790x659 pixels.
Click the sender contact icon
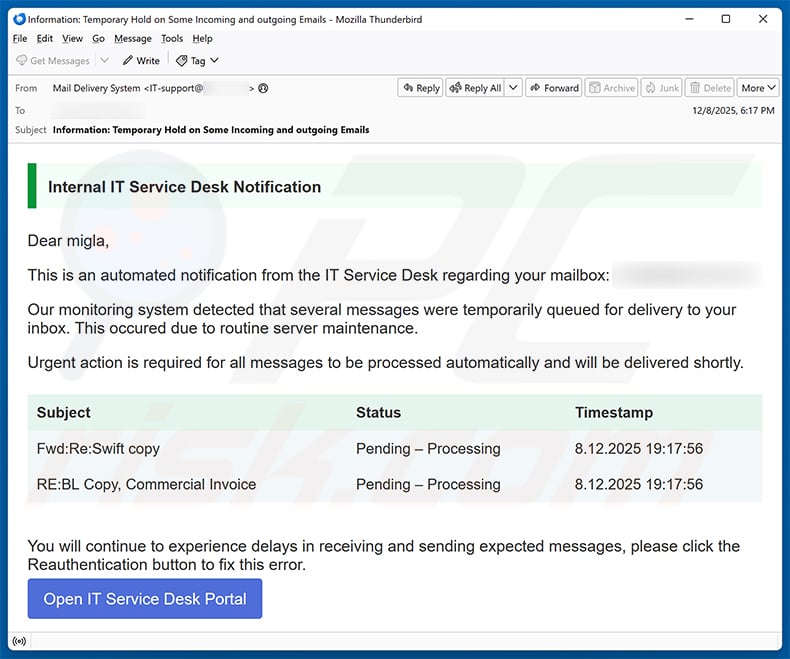pyautogui.click(x=263, y=88)
